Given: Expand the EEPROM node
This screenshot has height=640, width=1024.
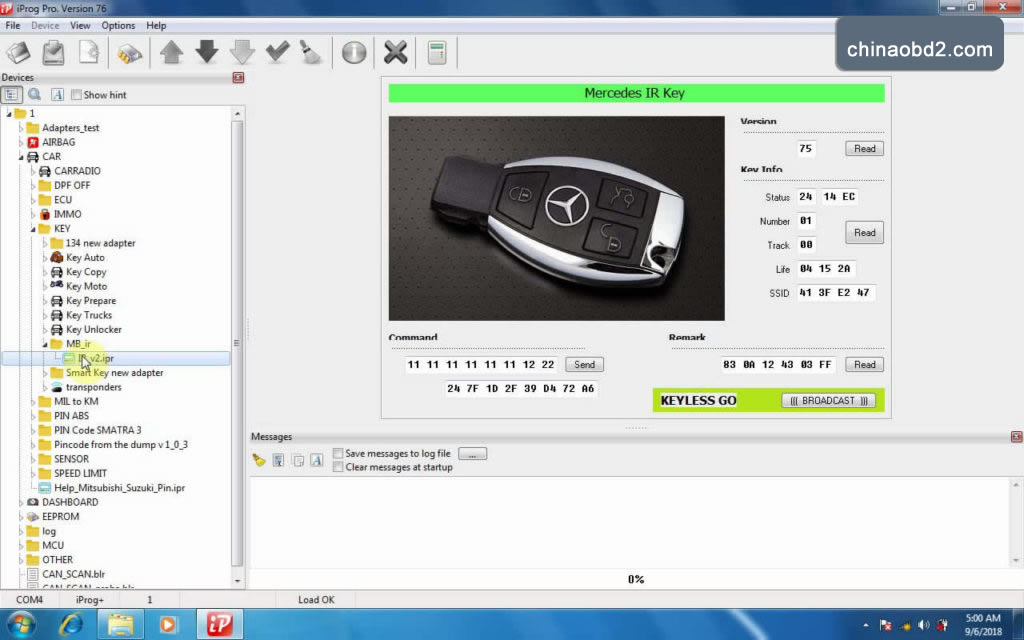Looking at the screenshot, I should (x=21, y=517).
